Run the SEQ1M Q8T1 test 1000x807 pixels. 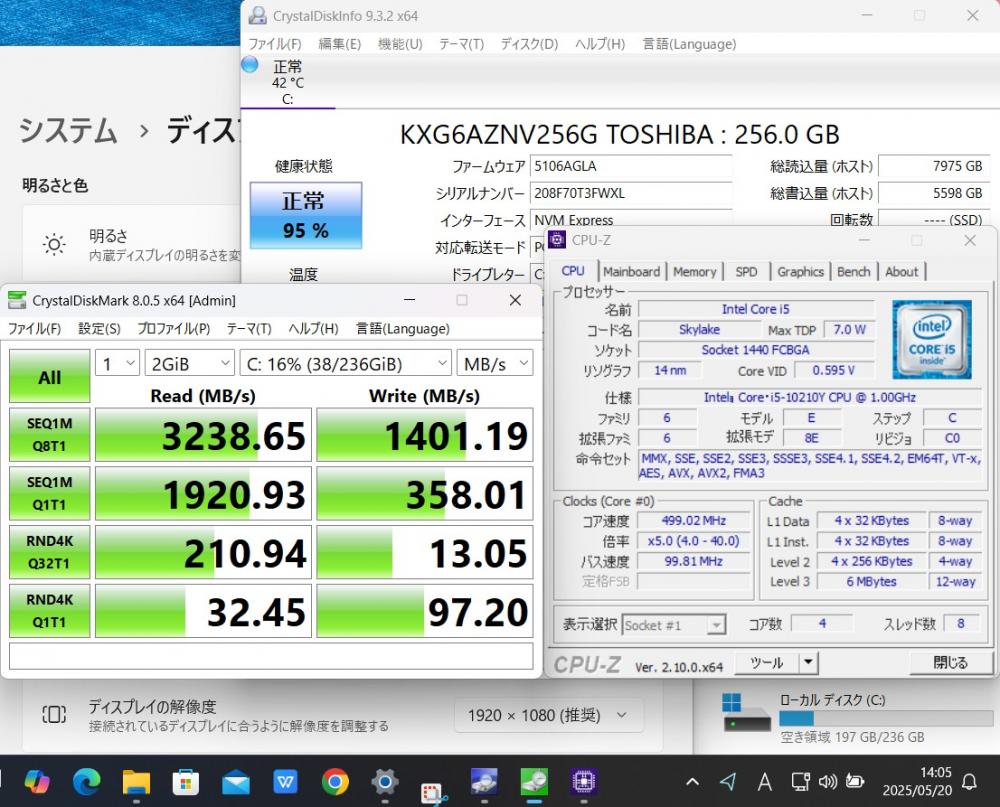[x=49, y=434]
